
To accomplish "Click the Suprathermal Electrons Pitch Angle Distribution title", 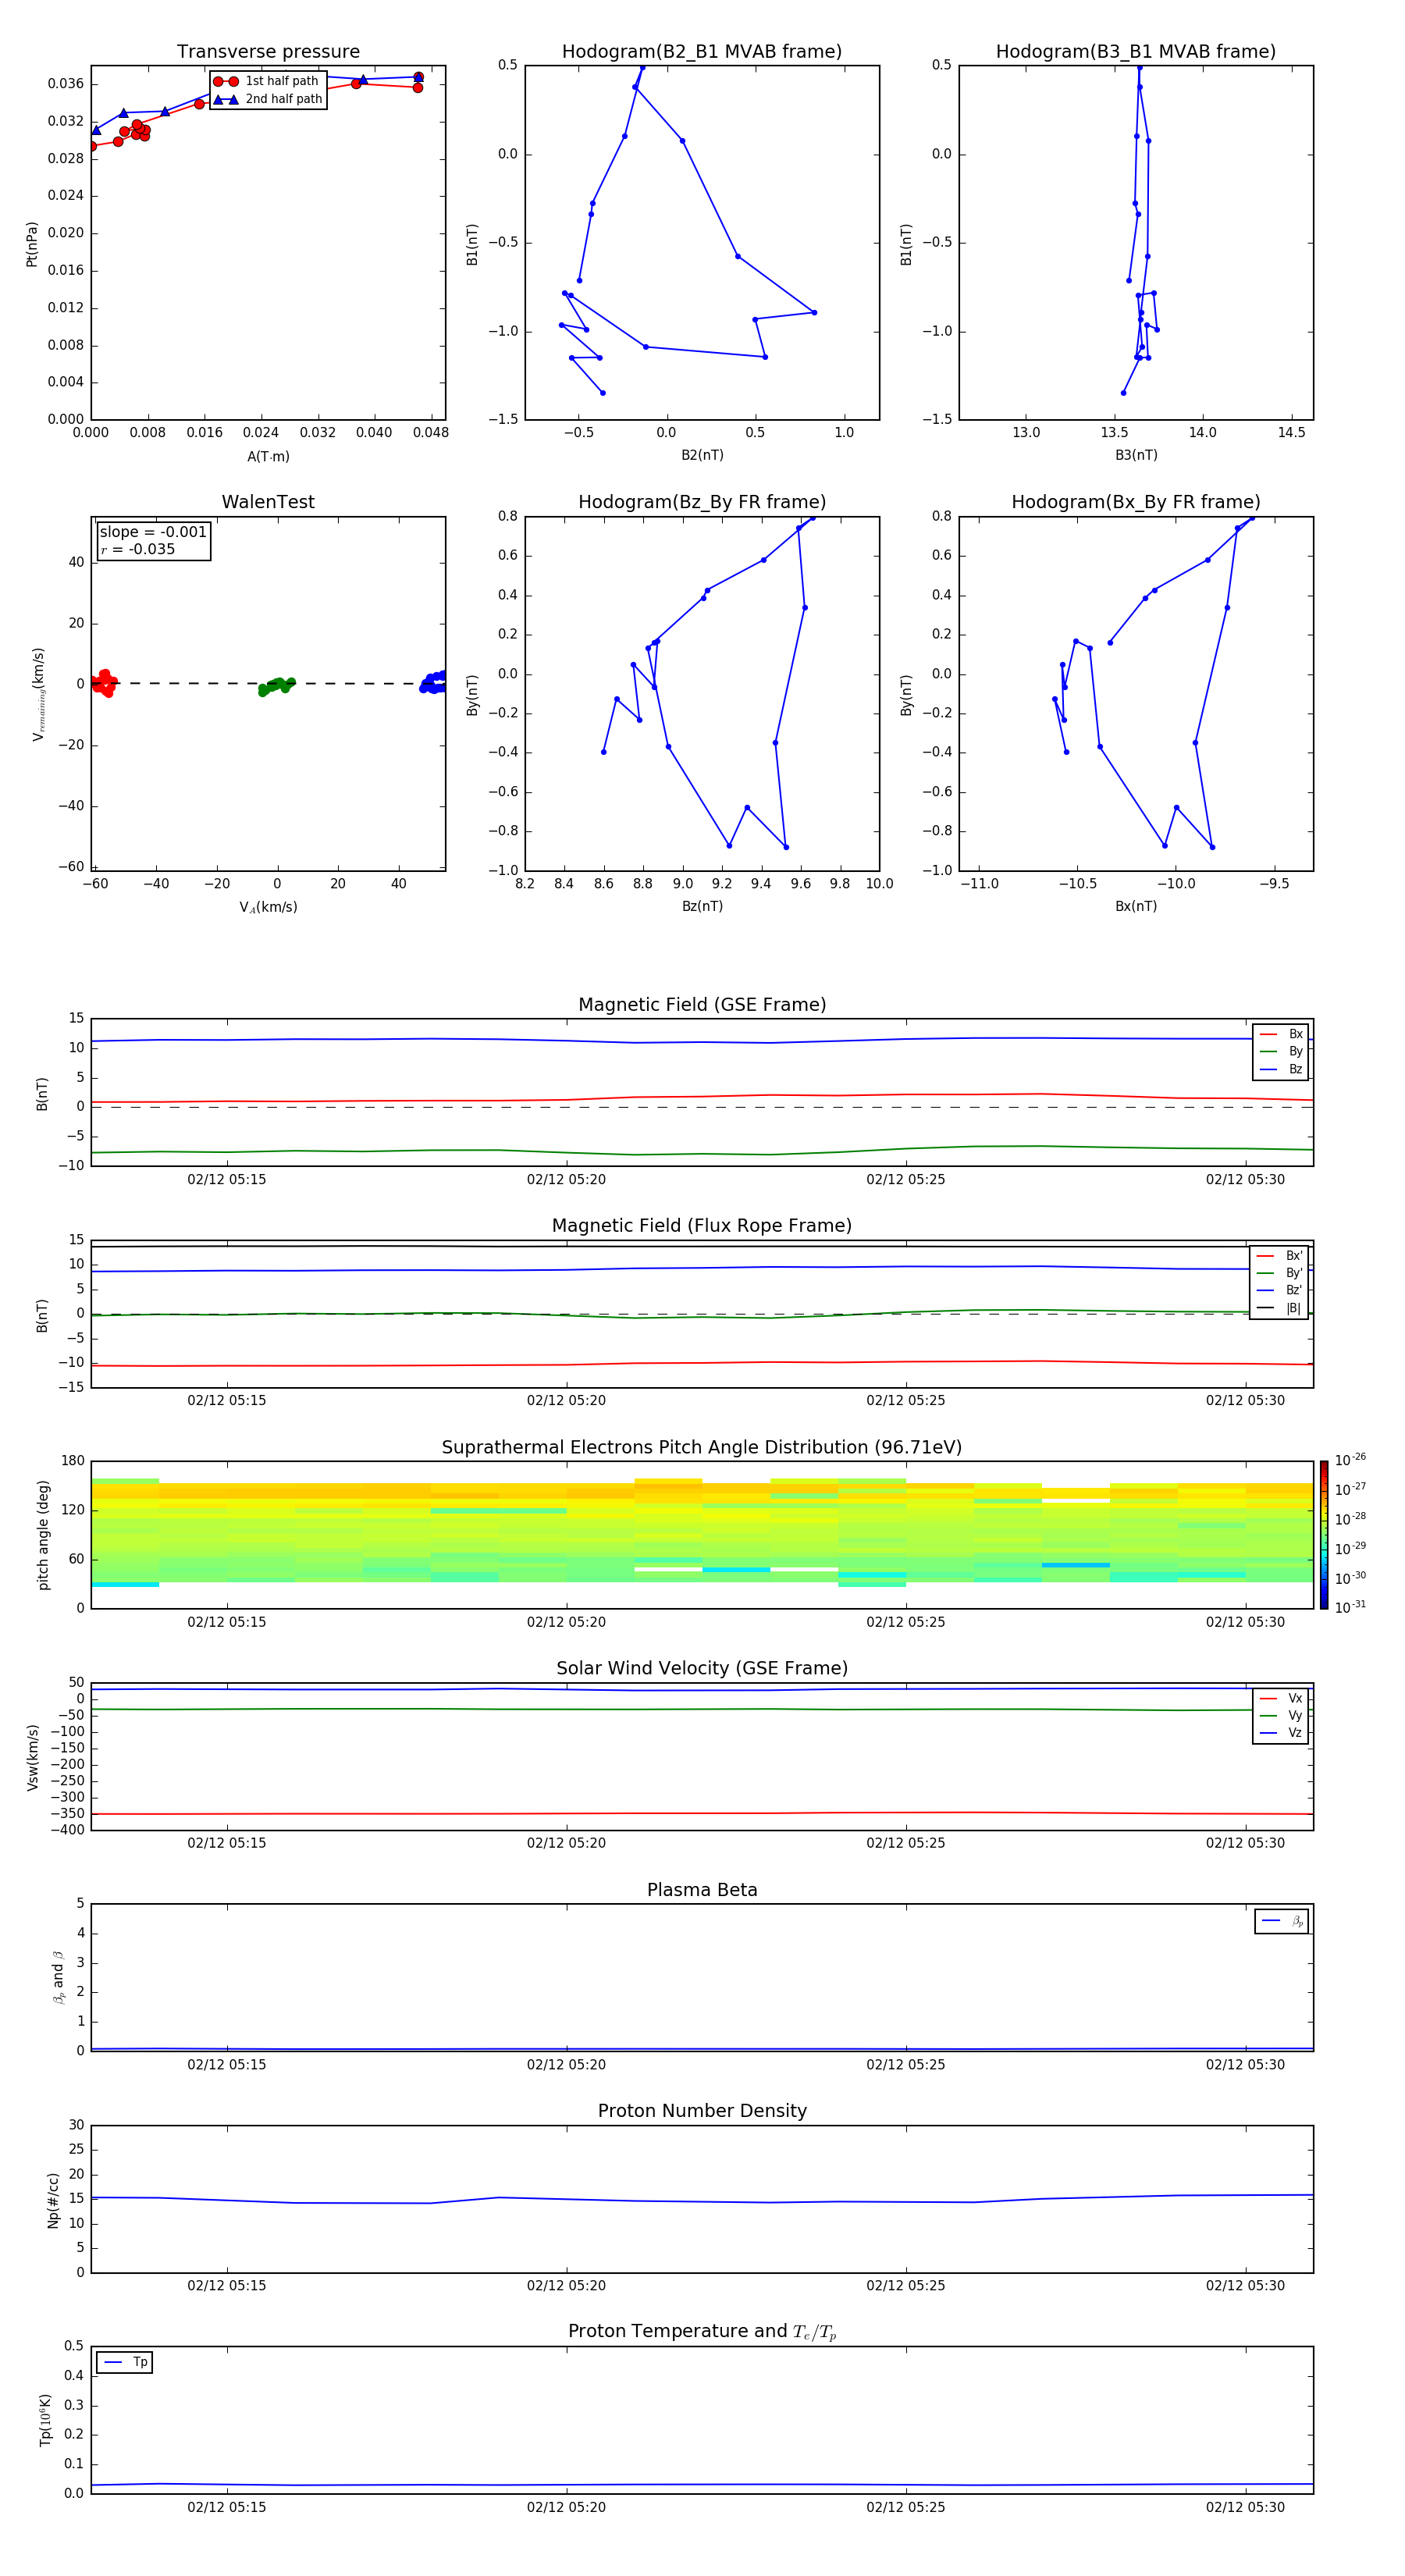I will point(702,1447).
